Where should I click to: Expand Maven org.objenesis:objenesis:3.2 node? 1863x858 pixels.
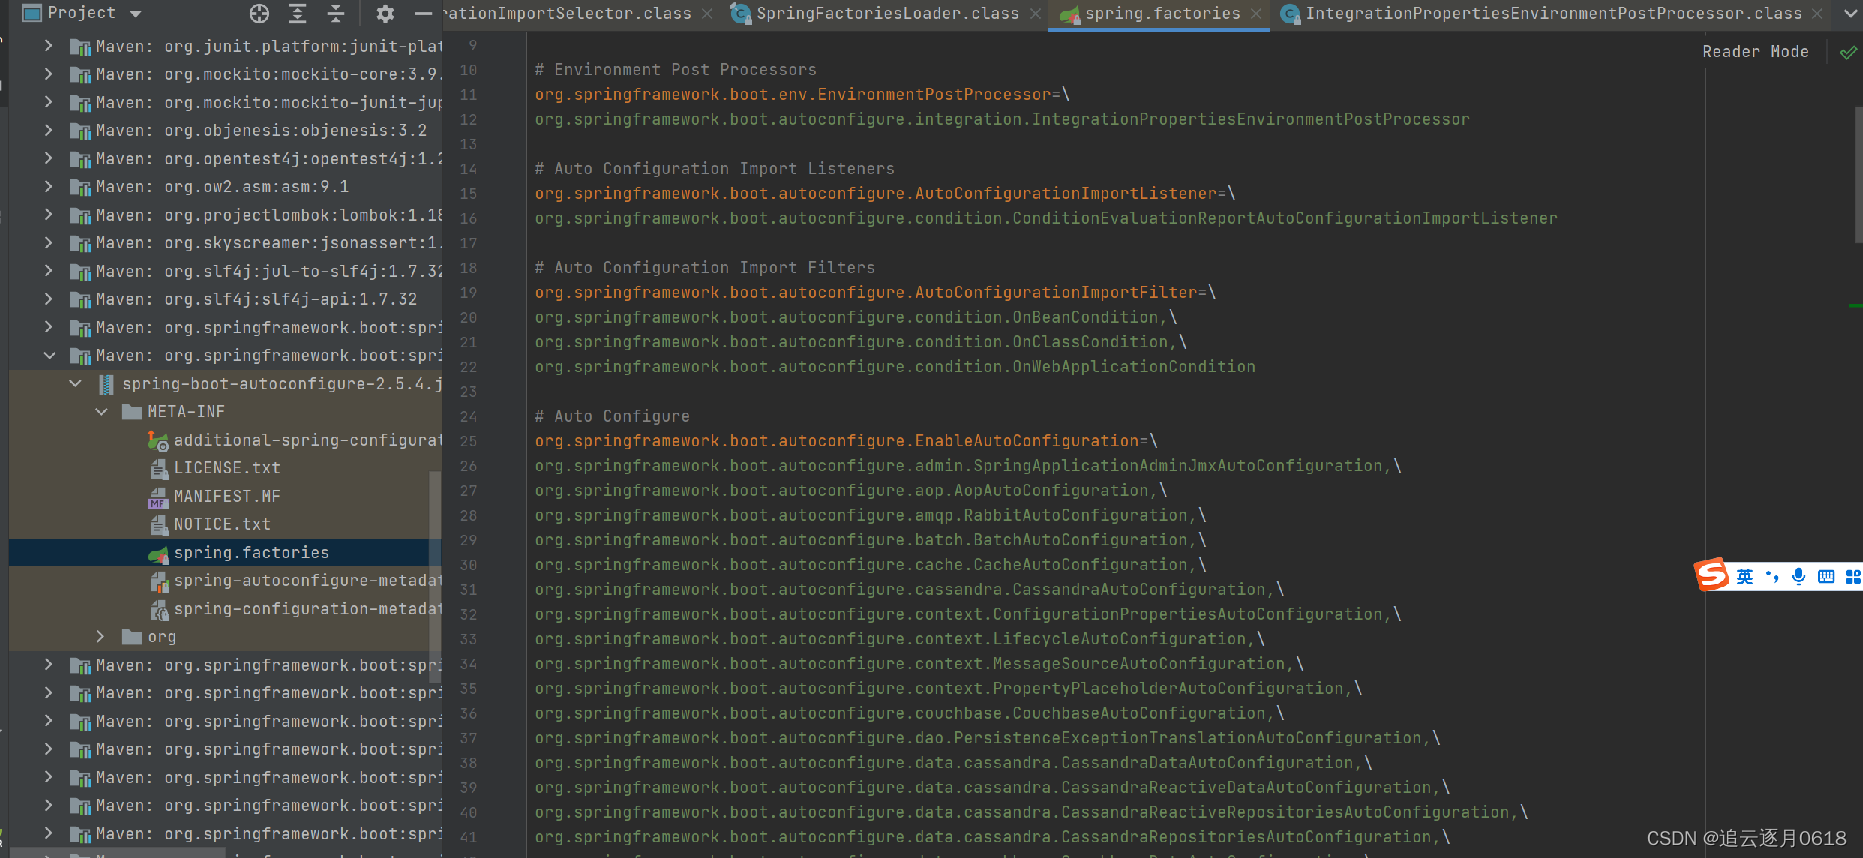(49, 130)
